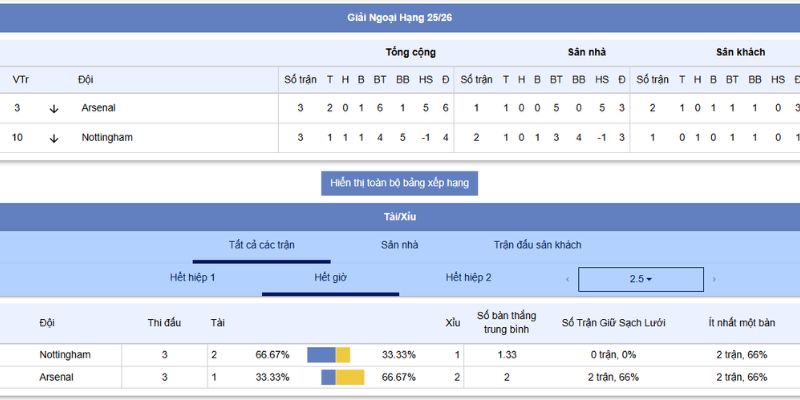Click the 'Tài/Xỉu' section header
This screenshot has height=400, width=800.
coord(400,216)
